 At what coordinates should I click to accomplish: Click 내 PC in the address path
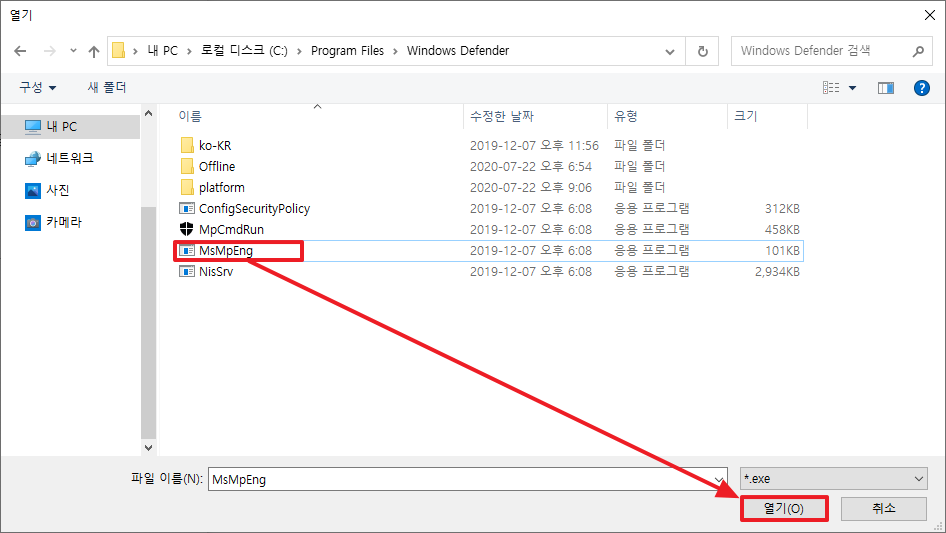click(x=163, y=51)
